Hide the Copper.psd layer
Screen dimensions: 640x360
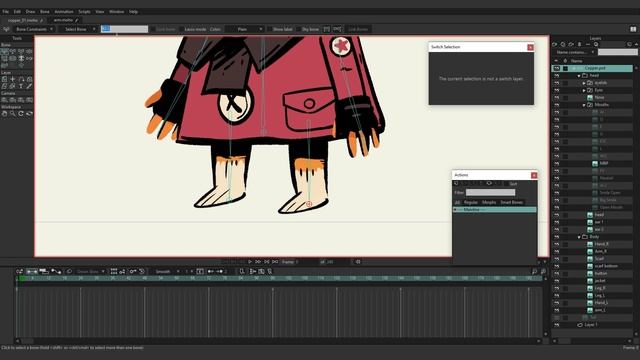556,68
